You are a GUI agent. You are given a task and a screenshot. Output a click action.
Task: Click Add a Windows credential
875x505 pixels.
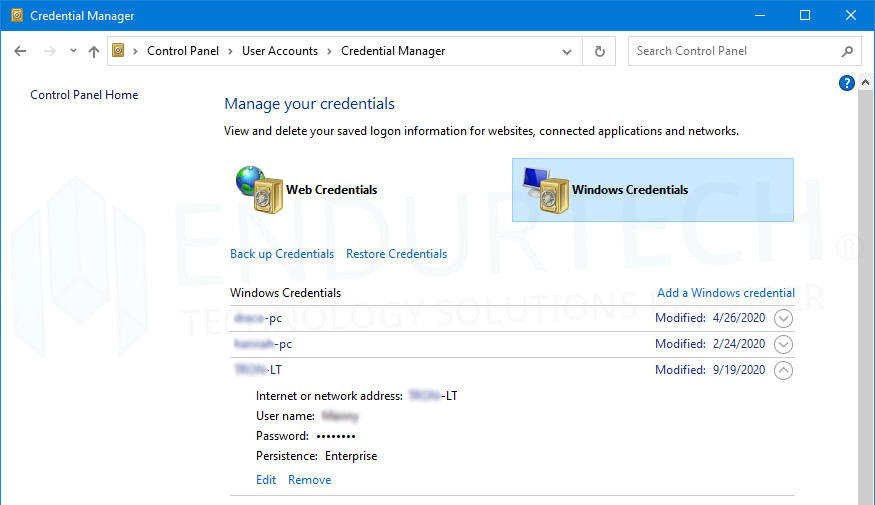pos(725,293)
